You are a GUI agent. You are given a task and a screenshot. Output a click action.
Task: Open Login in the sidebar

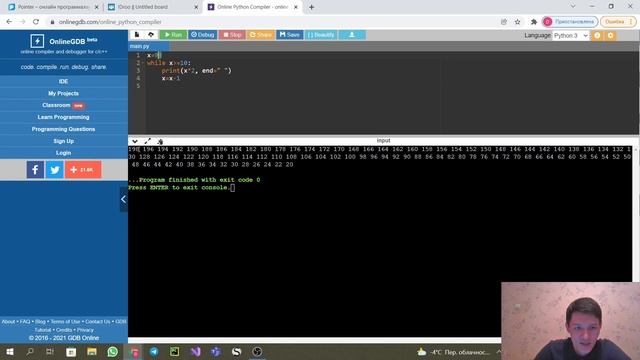pyautogui.click(x=63, y=153)
